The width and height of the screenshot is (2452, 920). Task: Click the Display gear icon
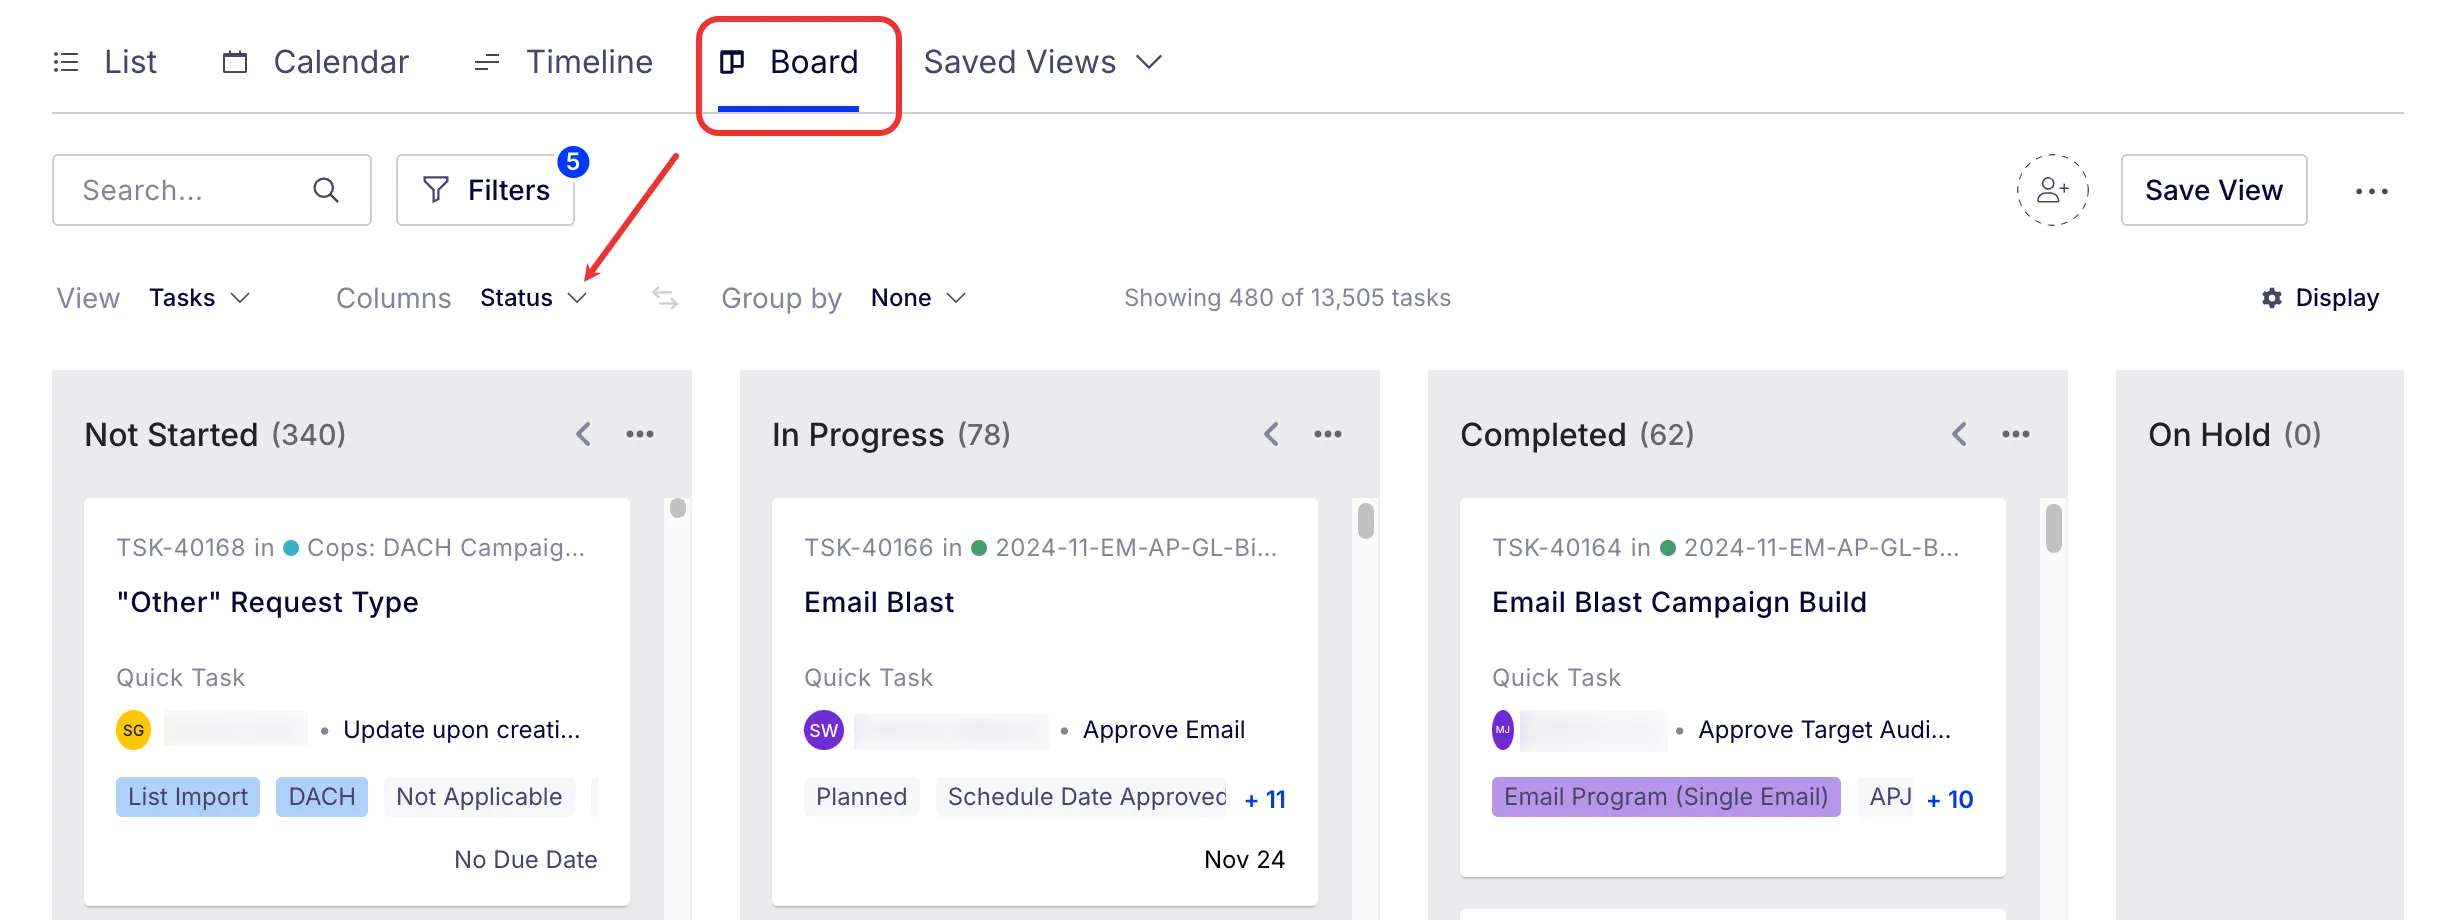pyautogui.click(x=2272, y=298)
